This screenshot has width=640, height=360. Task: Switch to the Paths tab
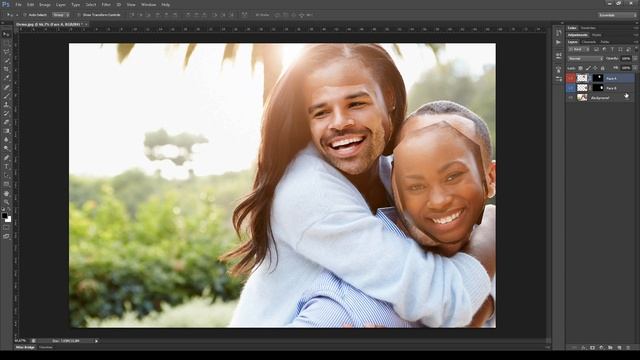tap(604, 42)
